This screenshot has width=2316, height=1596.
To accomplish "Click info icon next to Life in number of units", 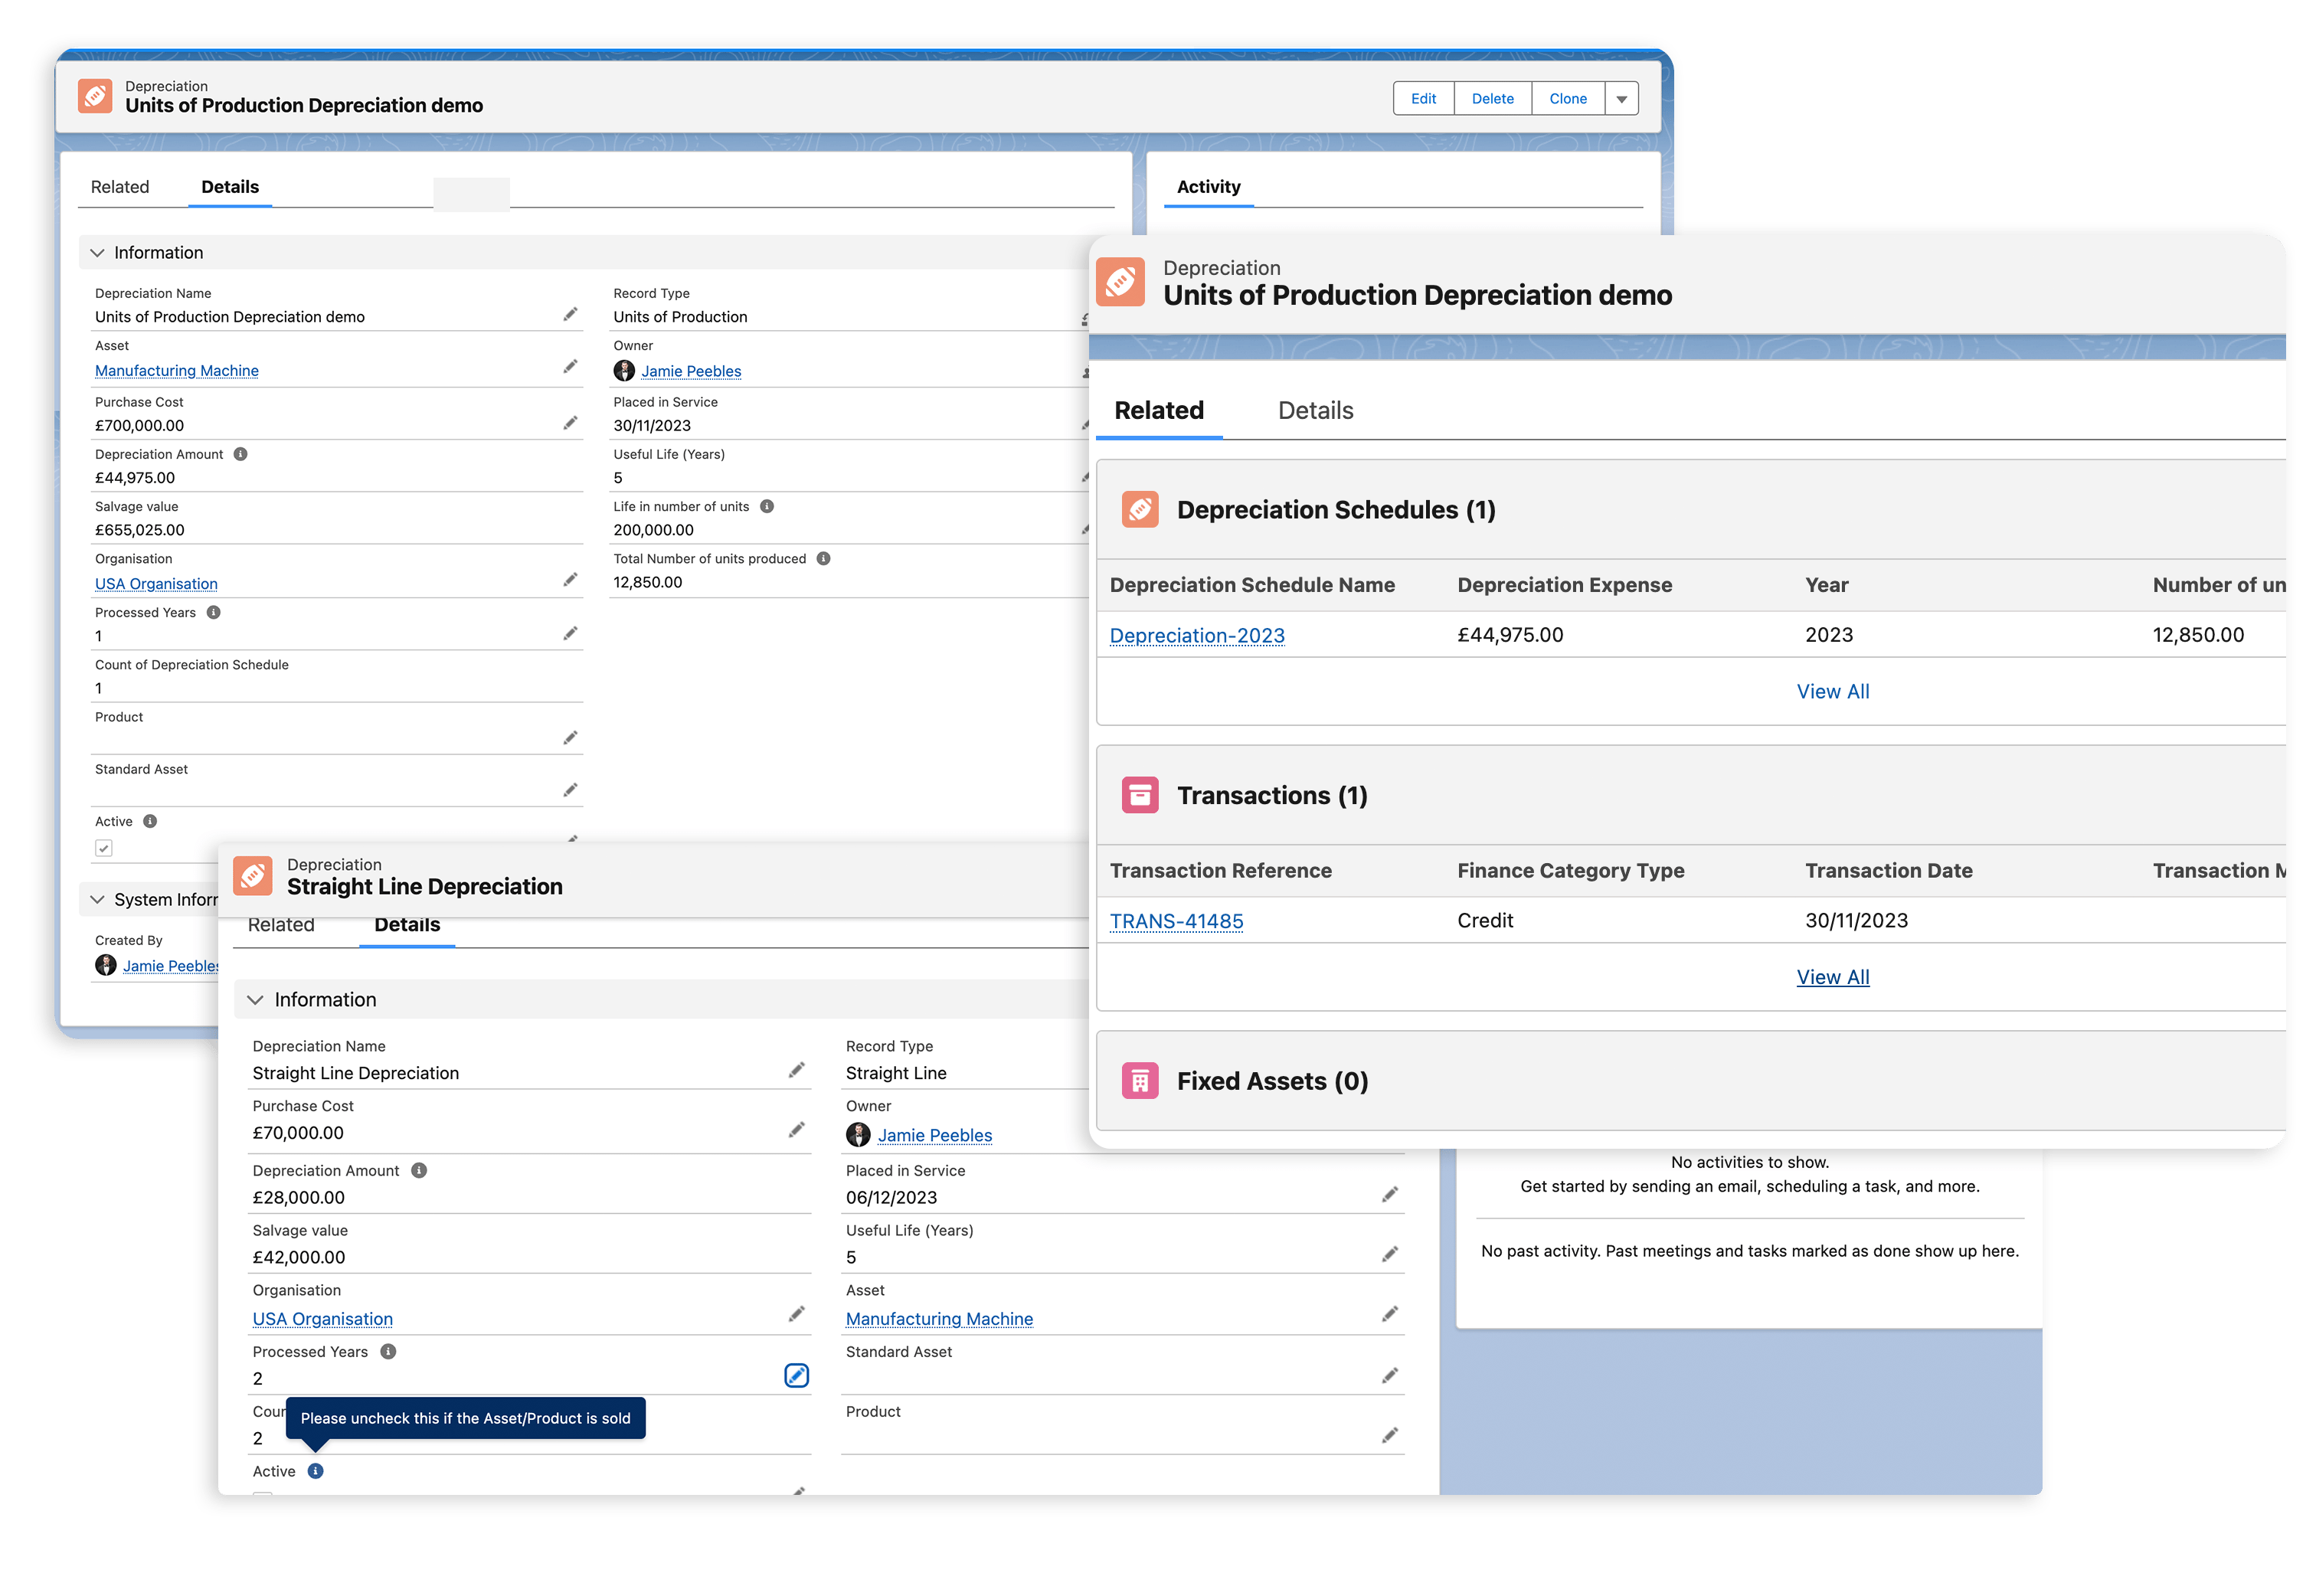I will 767,506.
